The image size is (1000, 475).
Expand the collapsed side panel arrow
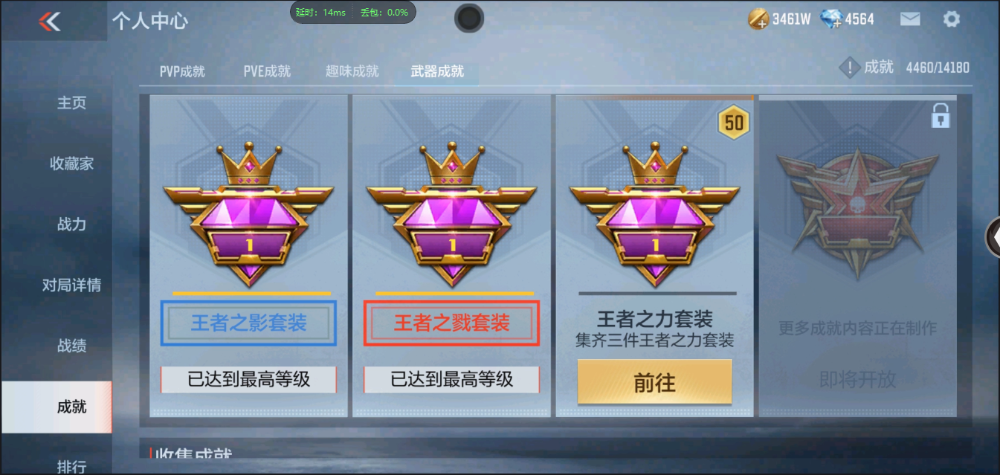pos(994,237)
